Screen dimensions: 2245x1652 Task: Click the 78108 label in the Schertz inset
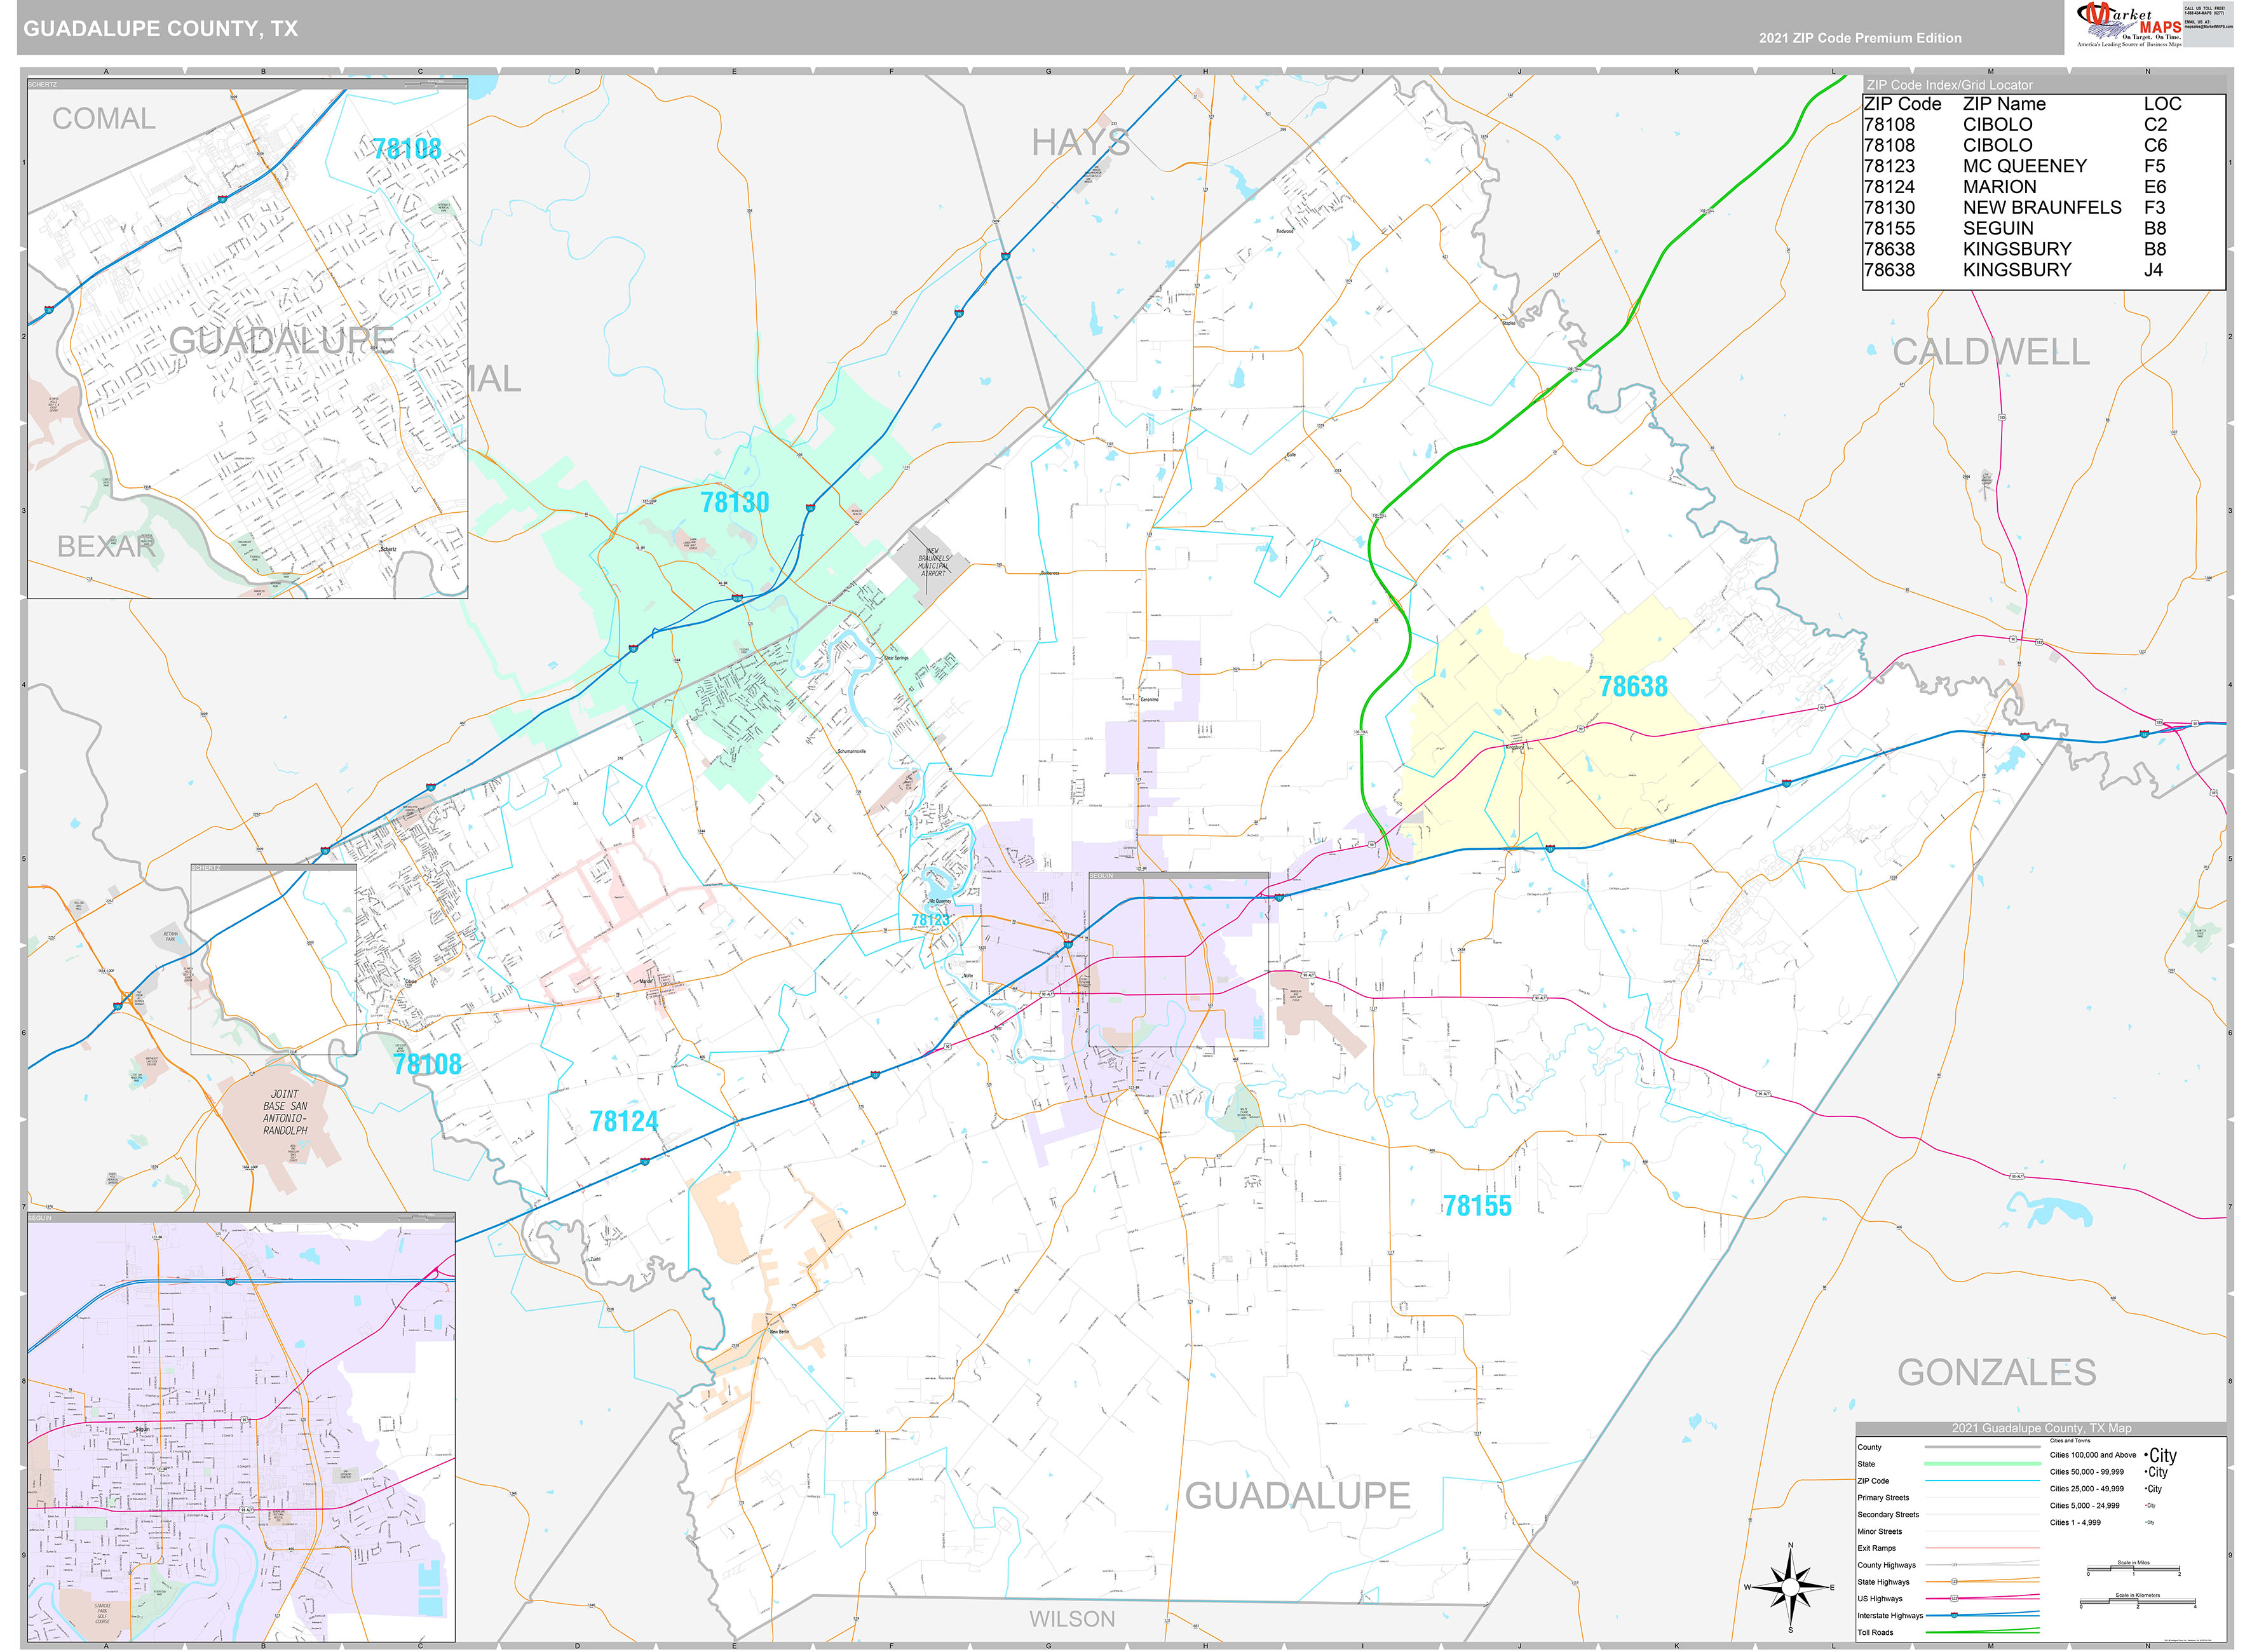pos(407,149)
